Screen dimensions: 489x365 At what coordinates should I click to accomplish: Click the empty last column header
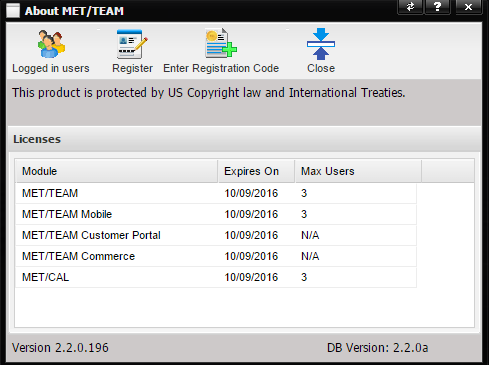coord(448,171)
